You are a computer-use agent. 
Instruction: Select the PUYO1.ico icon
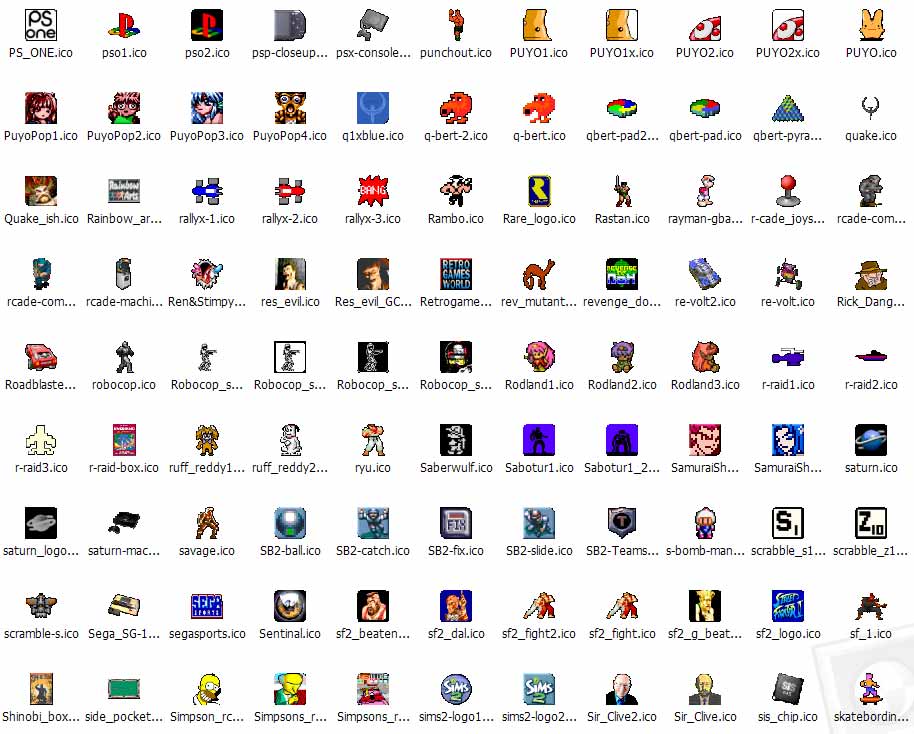pos(539,25)
